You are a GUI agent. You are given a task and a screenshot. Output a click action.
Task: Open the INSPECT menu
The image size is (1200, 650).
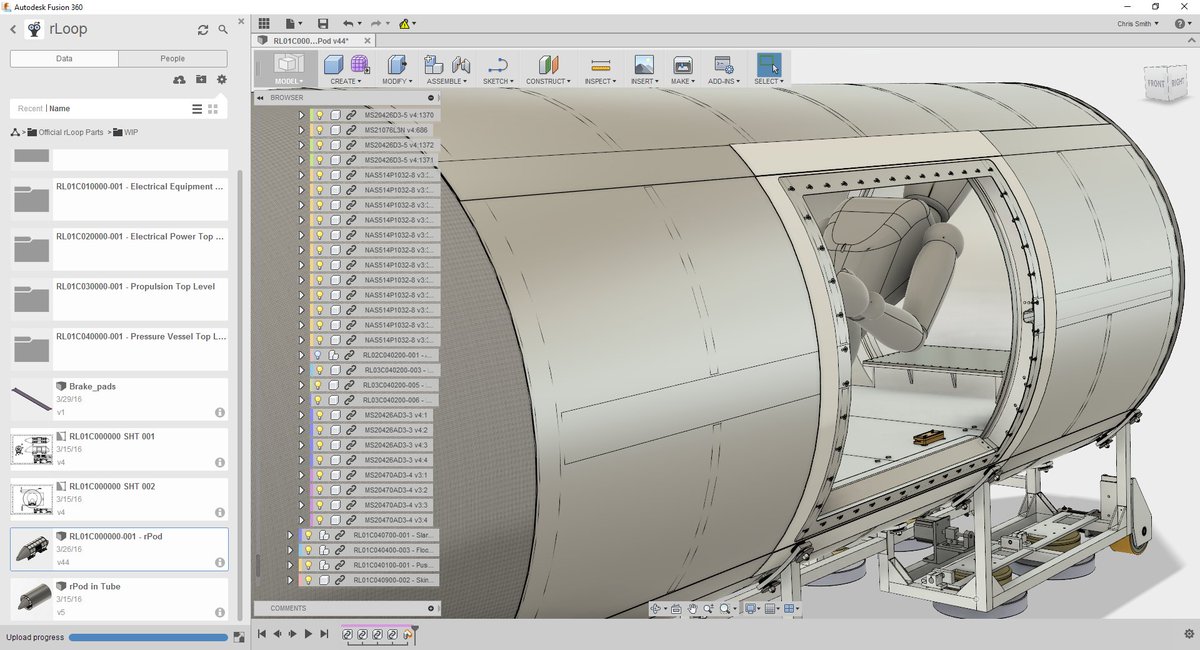click(600, 81)
